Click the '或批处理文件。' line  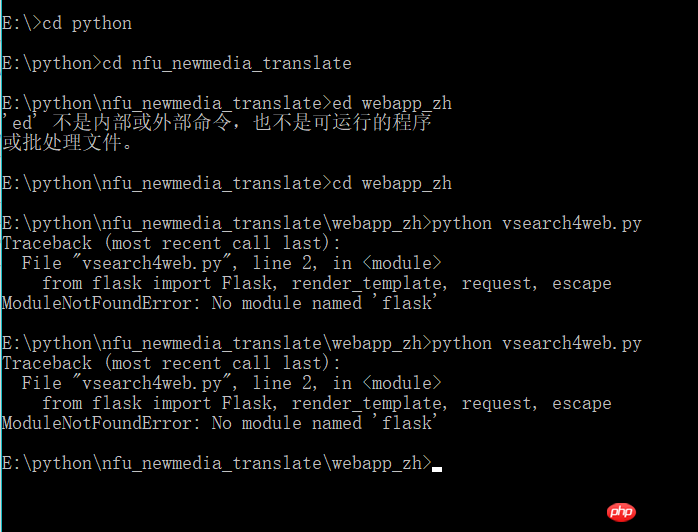(x=67, y=142)
